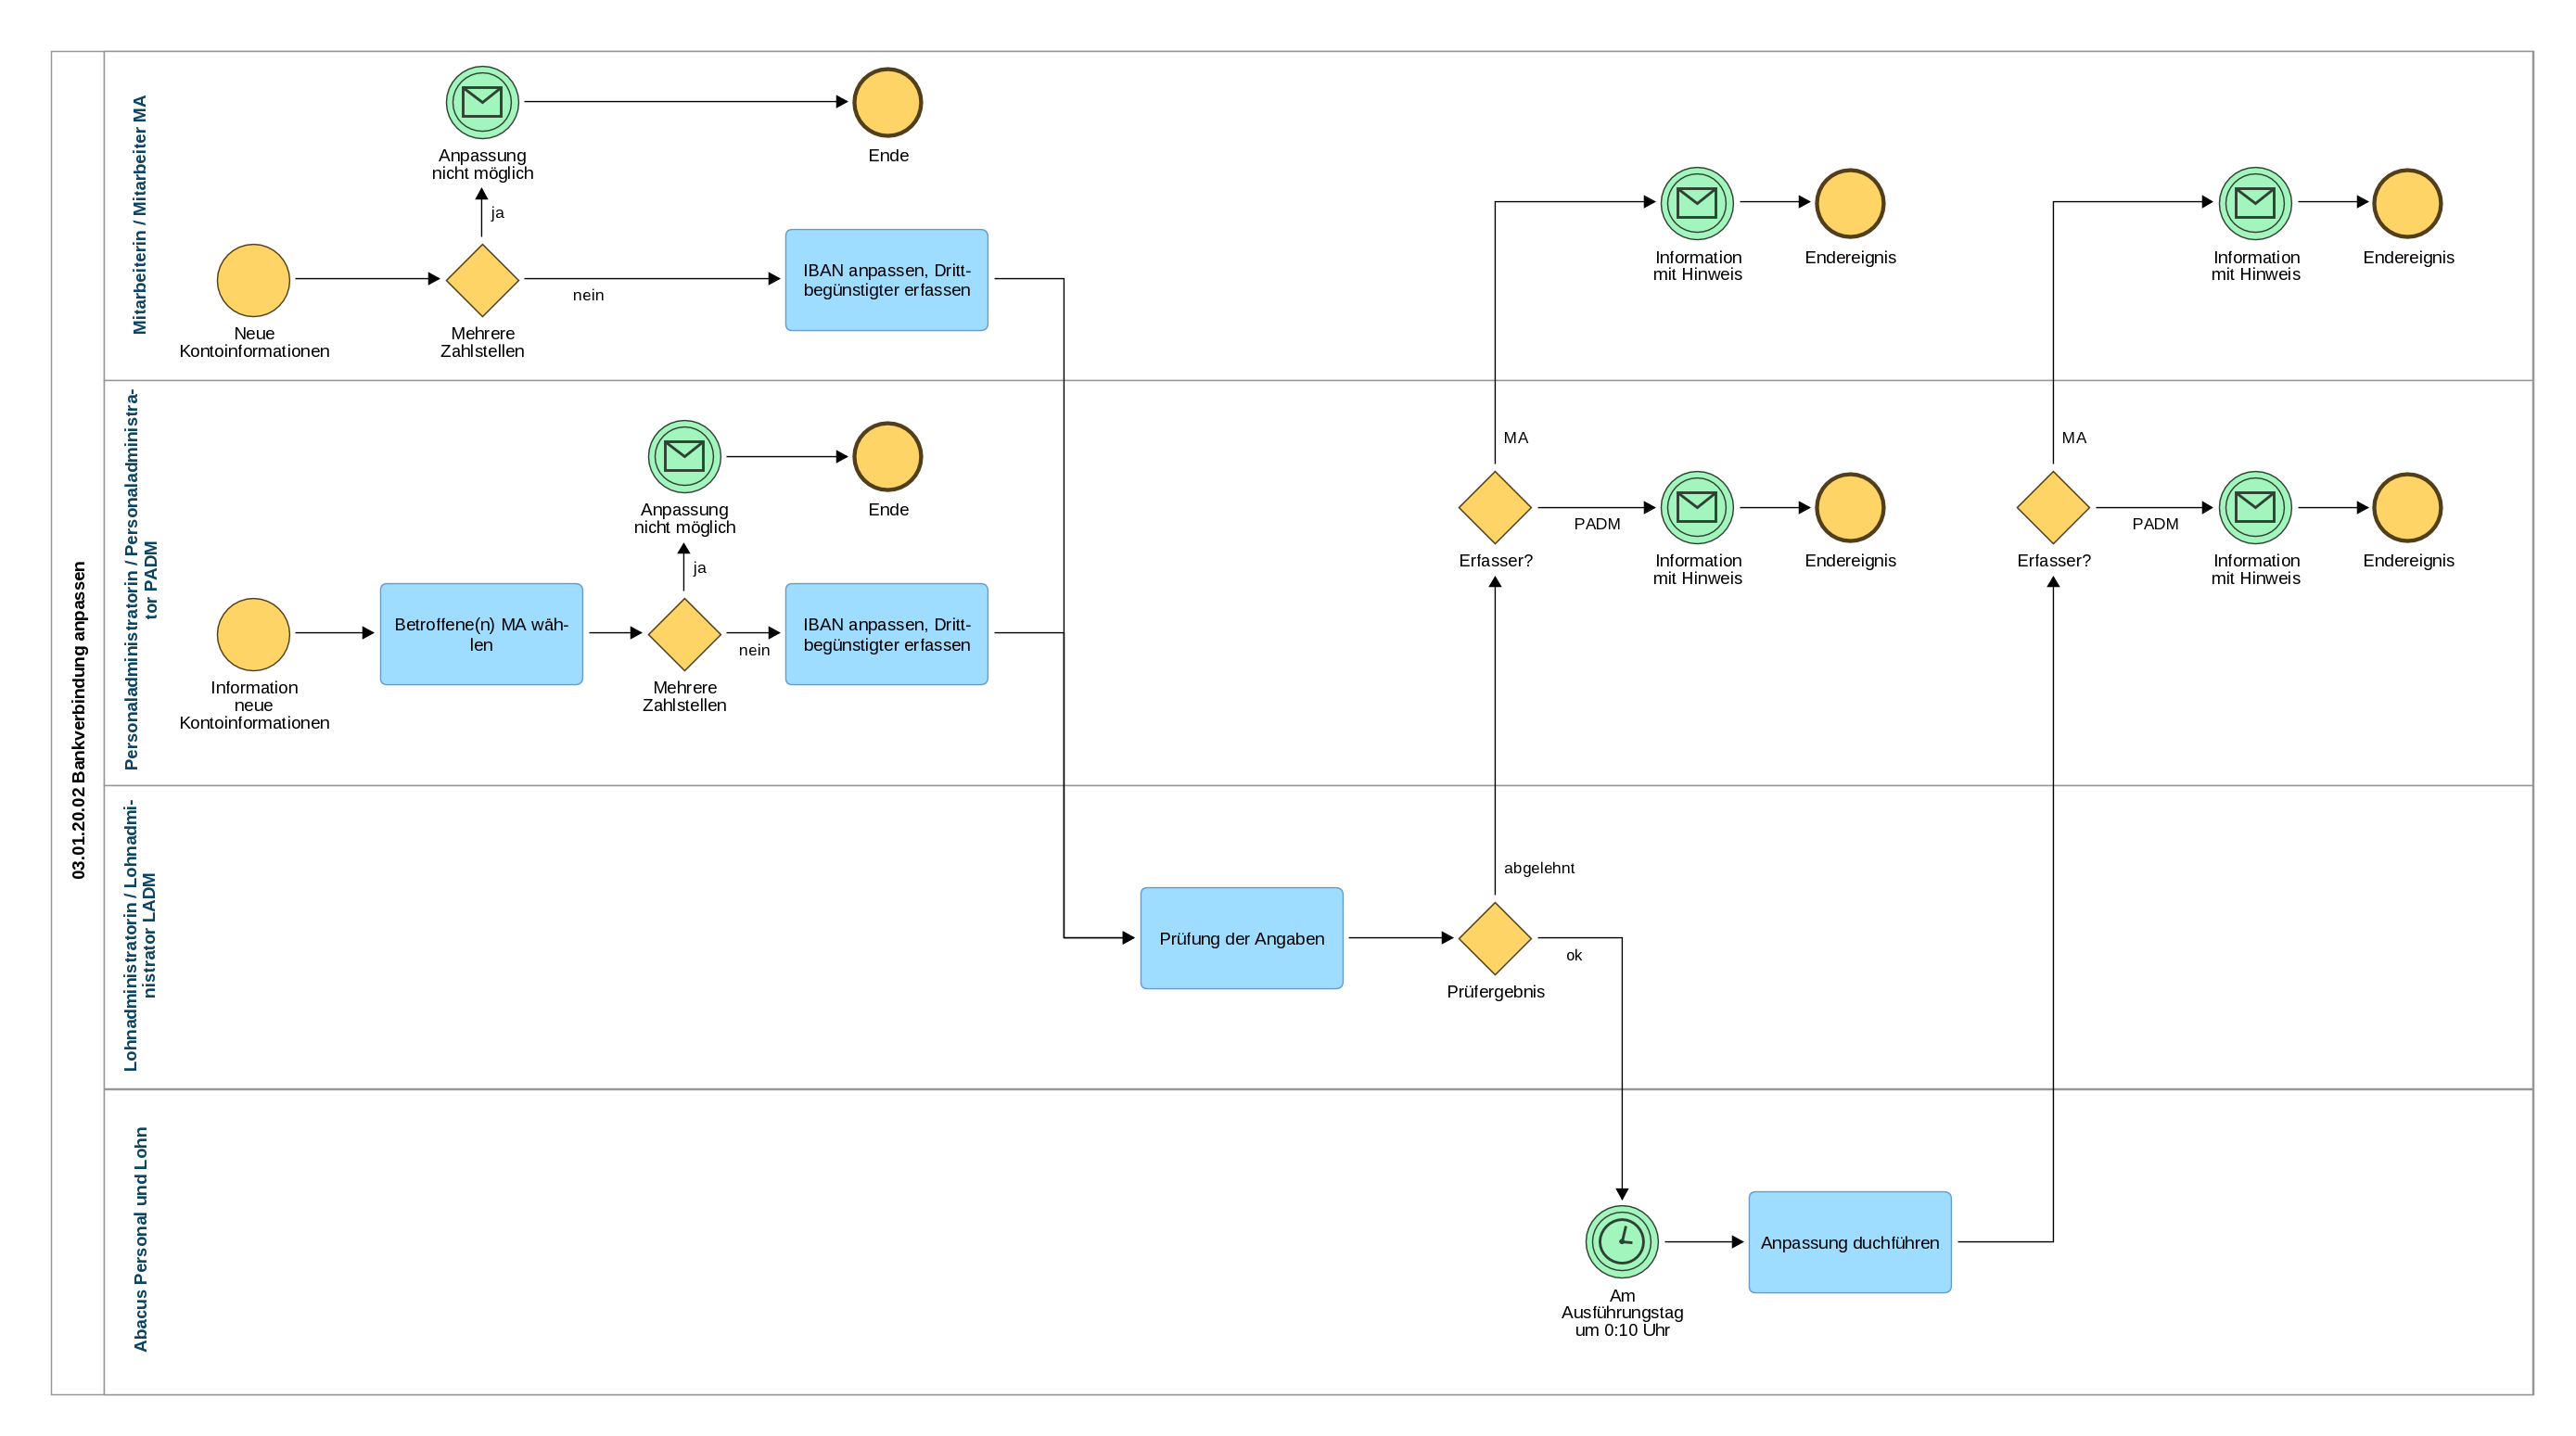Click the pool title '03.01.20.02 Bankverbindung anpassen'
This screenshot has width=2576, height=1436.
tap(78, 720)
